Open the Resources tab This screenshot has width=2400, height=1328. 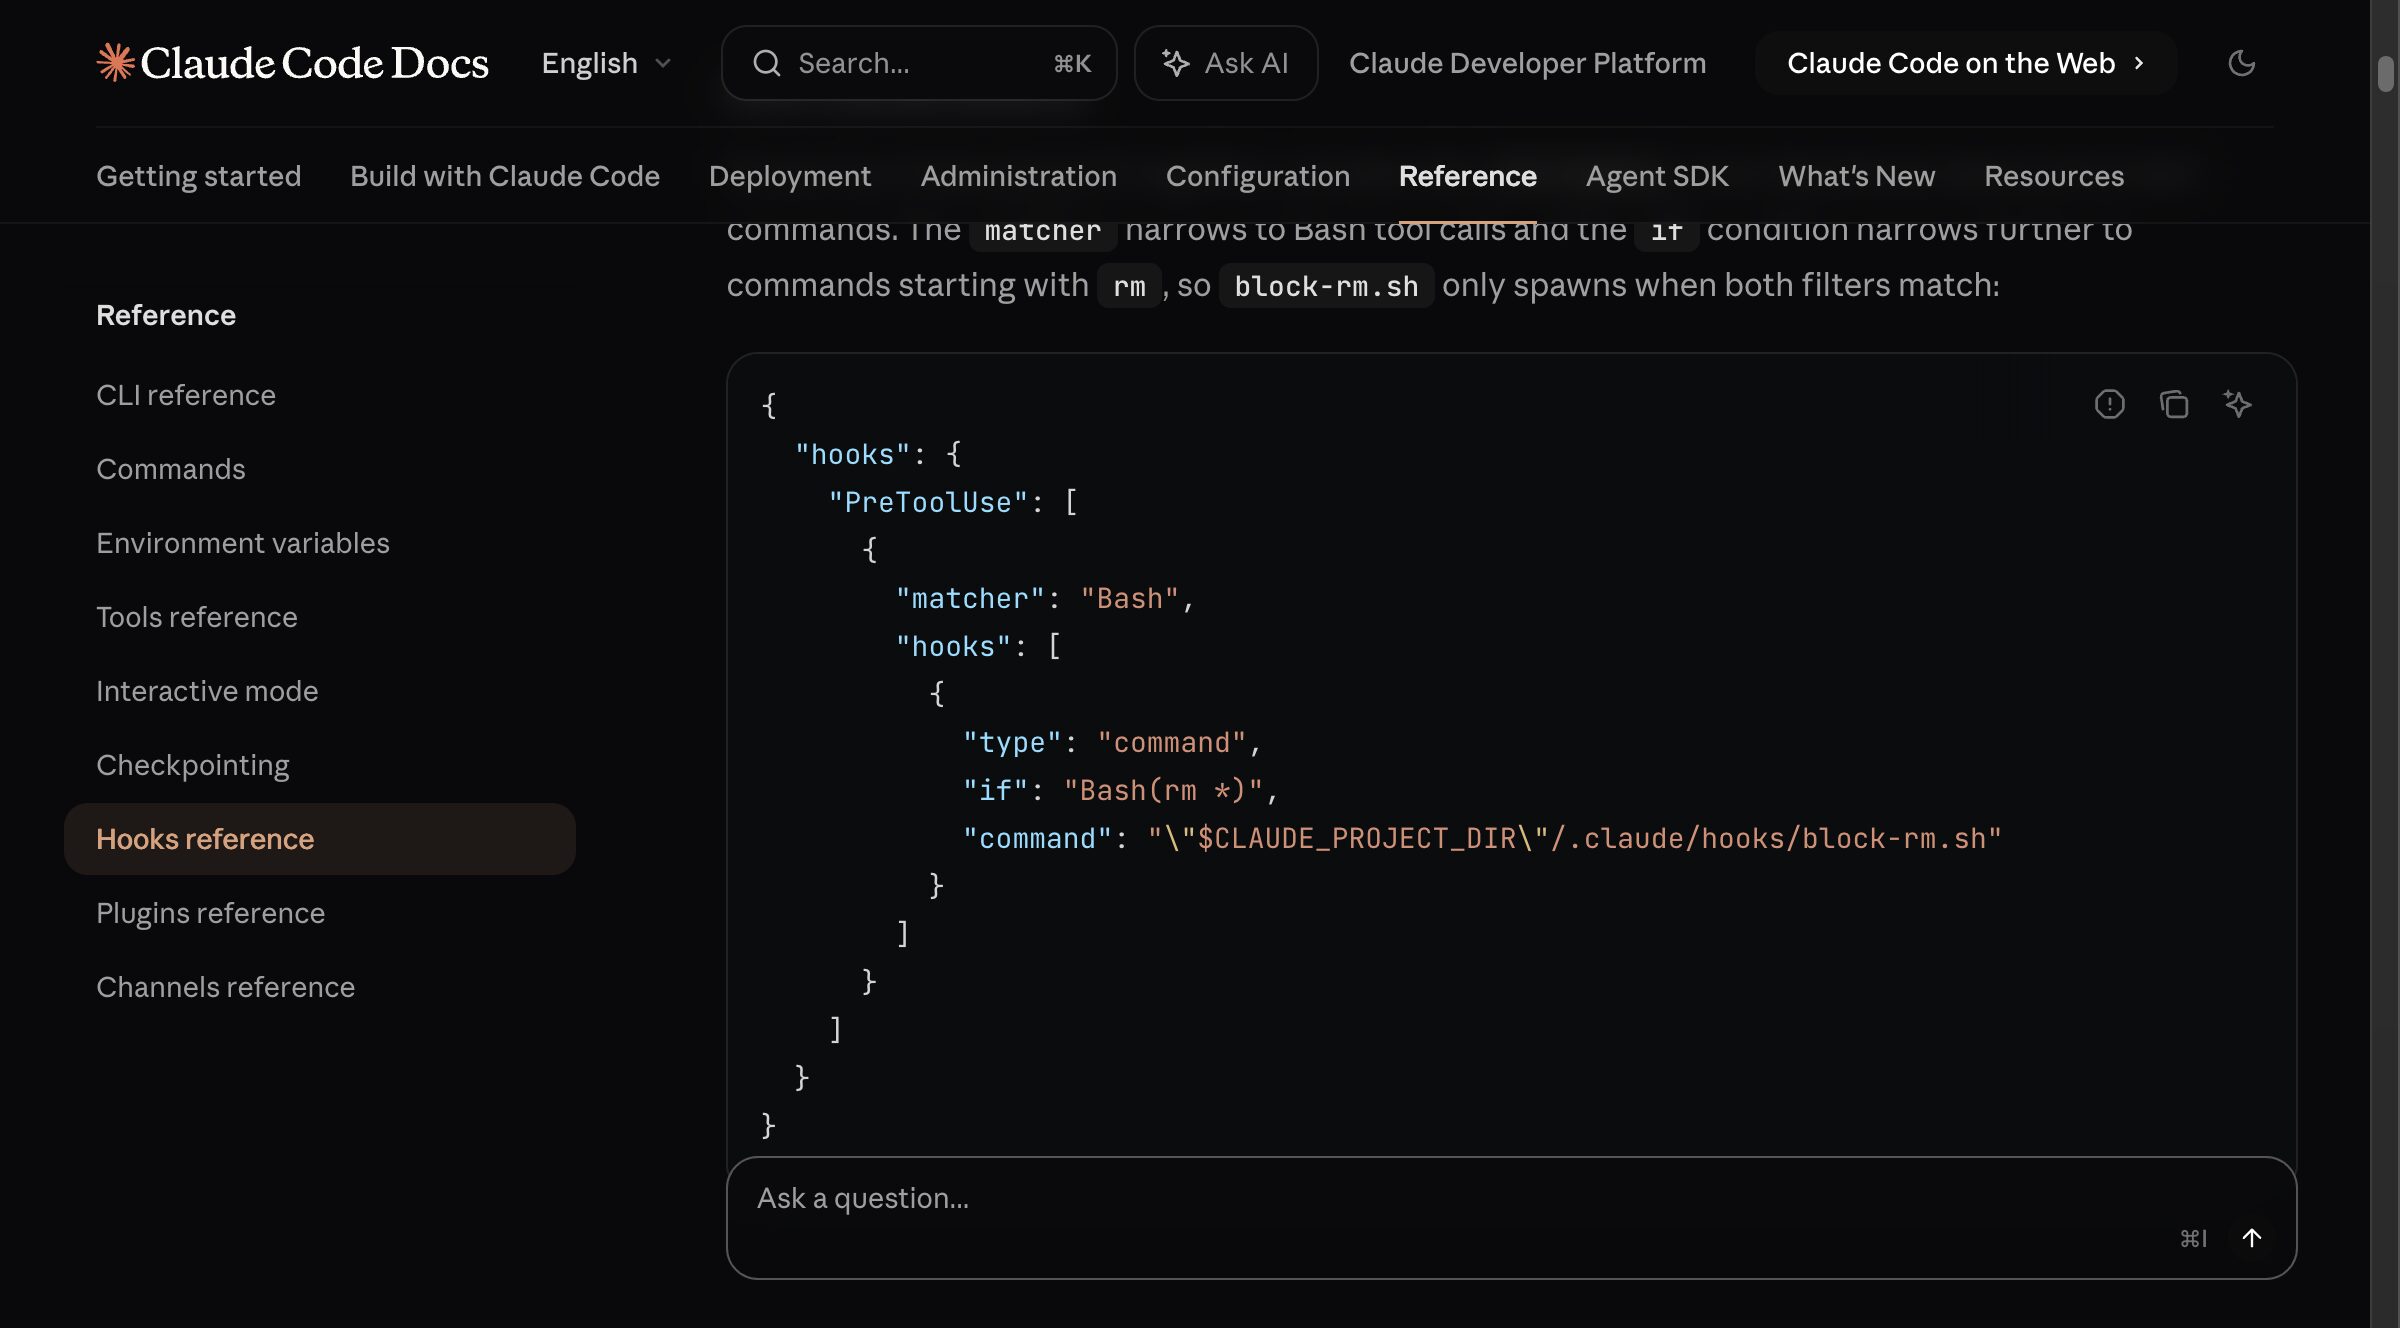(x=2054, y=176)
